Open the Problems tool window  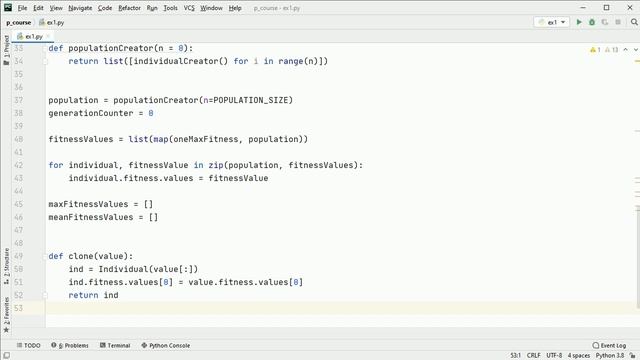70,345
